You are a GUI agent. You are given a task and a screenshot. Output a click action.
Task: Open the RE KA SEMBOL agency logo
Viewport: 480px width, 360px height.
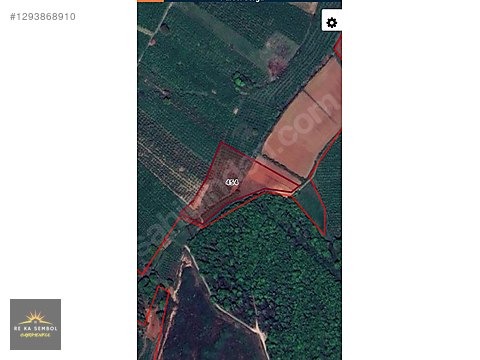click(x=35, y=324)
